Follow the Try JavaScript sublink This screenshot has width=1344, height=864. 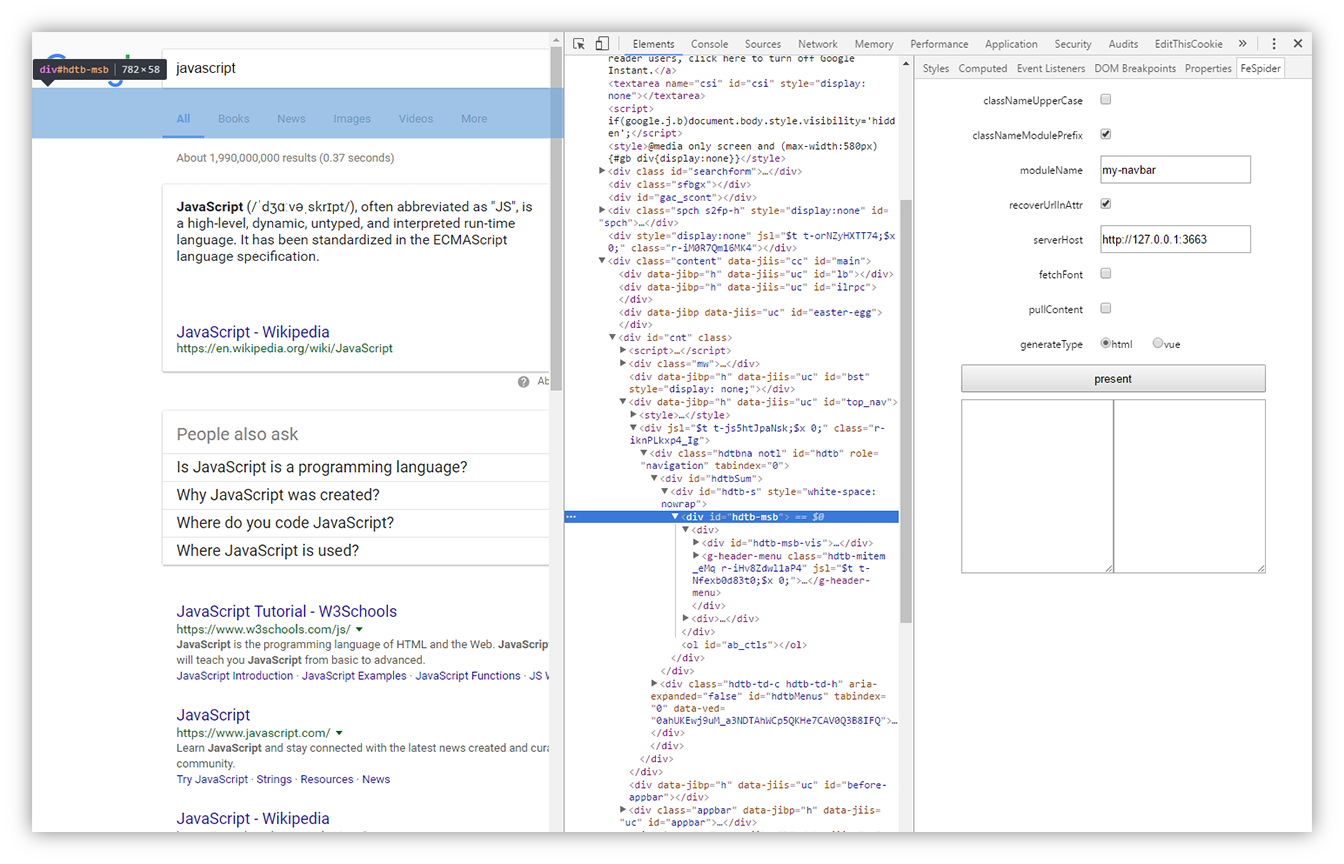tap(212, 780)
